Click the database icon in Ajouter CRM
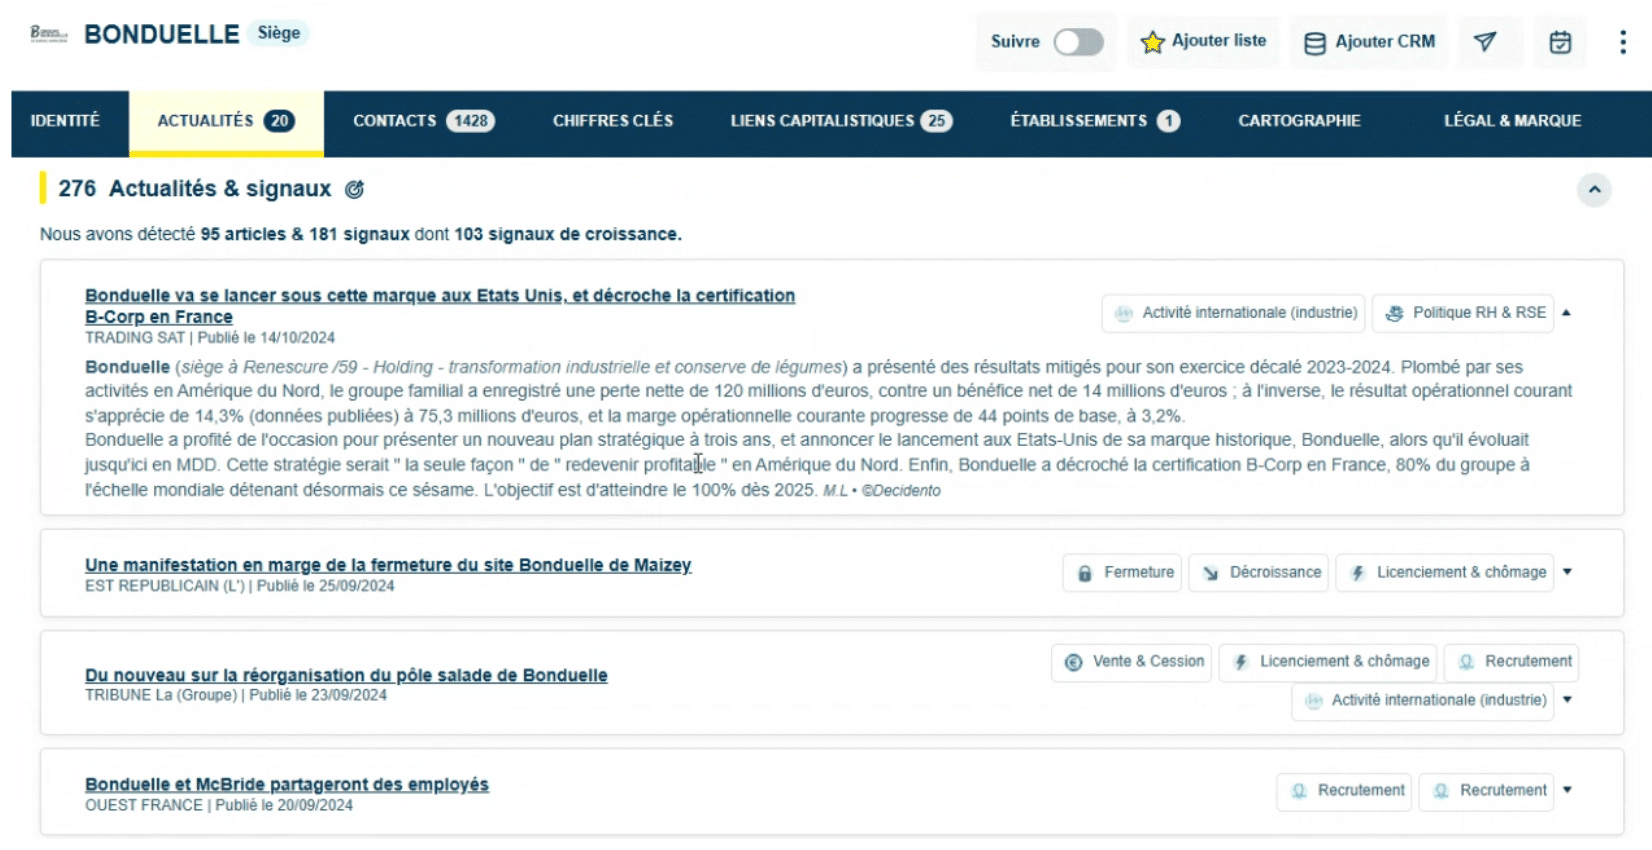Viewport: 1652px width, 850px height. click(1315, 43)
